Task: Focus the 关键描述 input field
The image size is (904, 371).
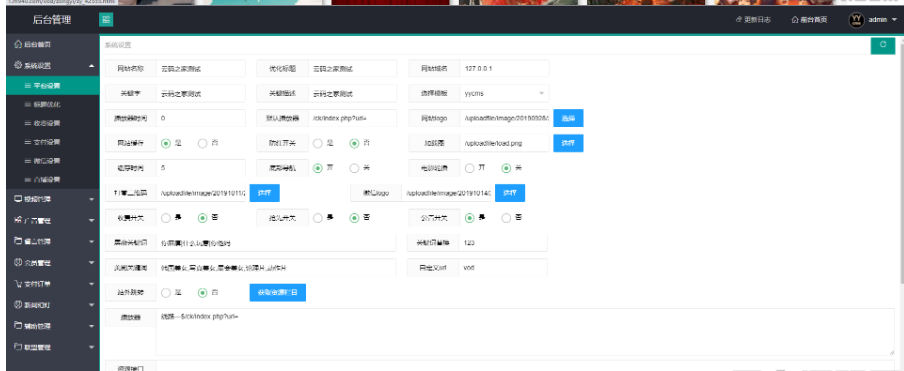Action: (352, 93)
